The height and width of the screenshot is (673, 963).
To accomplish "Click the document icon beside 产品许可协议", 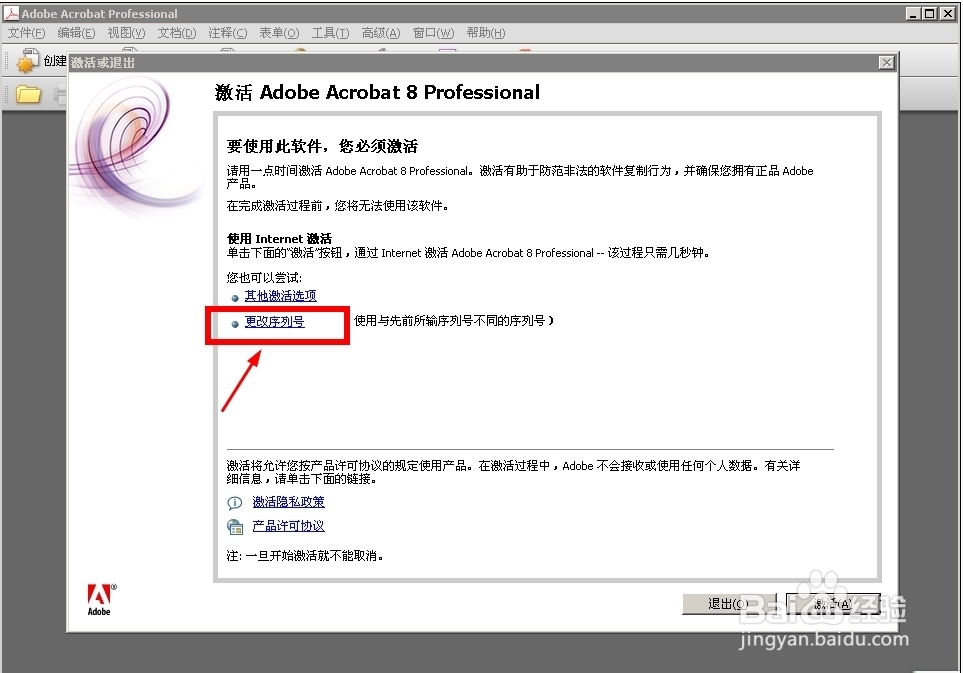I will click(234, 525).
